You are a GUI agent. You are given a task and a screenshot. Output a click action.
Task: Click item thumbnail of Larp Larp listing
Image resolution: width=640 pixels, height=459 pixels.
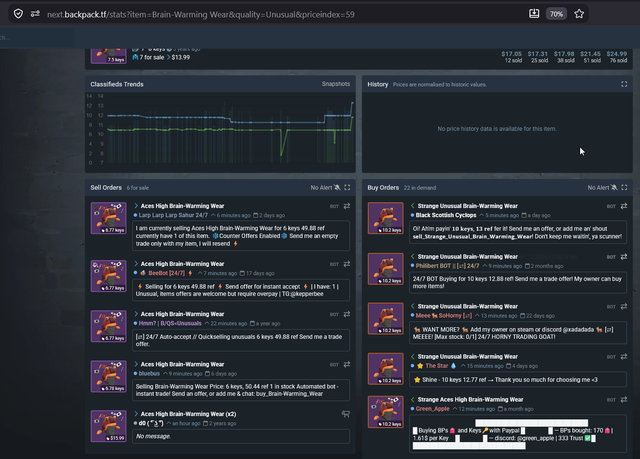click(109, 218)
